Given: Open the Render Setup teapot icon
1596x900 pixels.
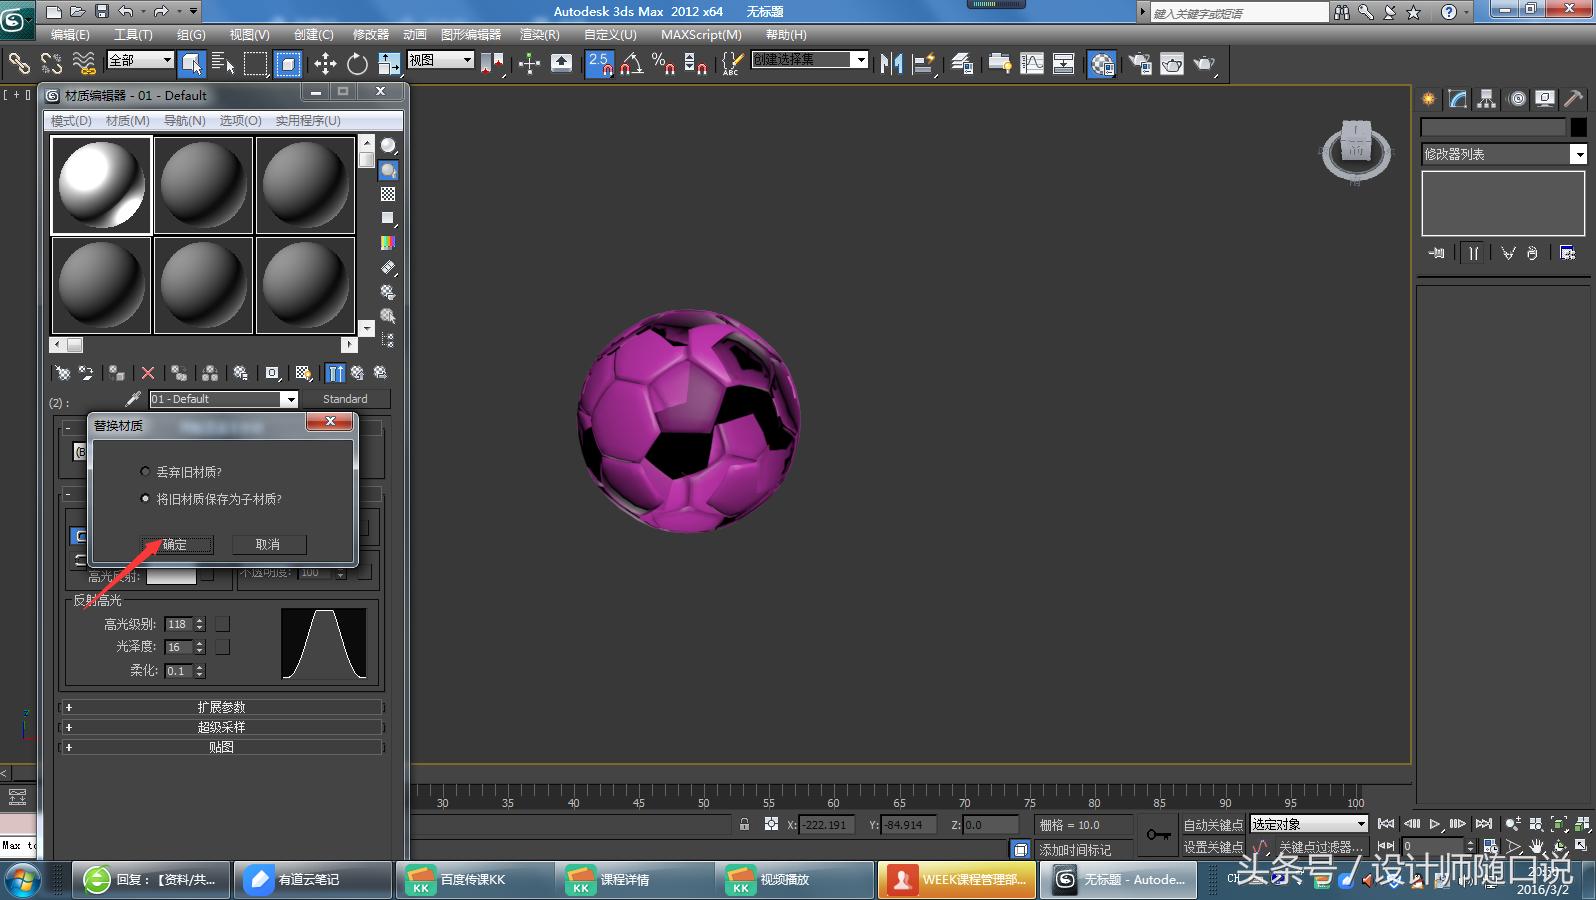Looking at the screenshot, I should click(1140, 64).
